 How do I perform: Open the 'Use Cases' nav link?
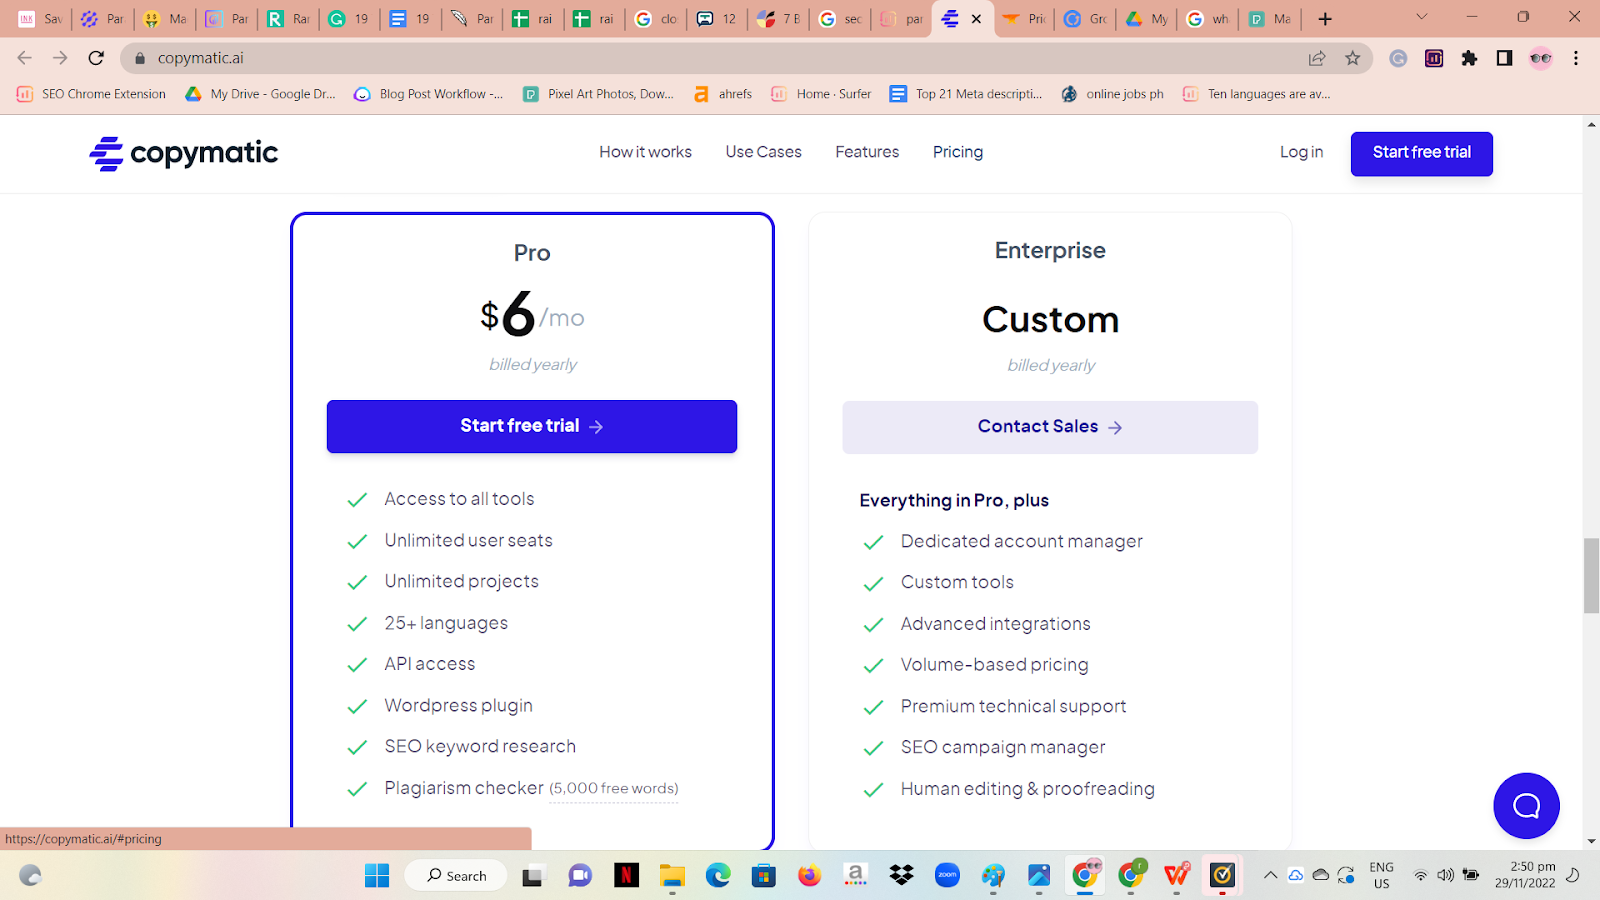(x=763, y=152)
